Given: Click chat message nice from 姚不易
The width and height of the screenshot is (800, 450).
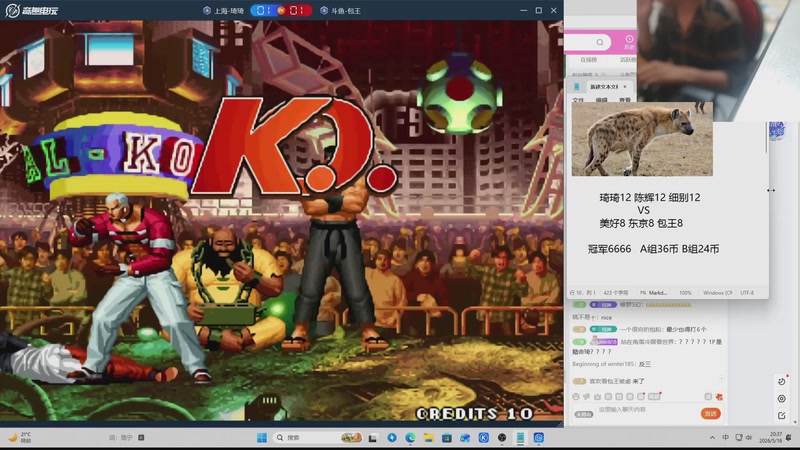Looking at the screenshot, I should (x=592, y=317).
